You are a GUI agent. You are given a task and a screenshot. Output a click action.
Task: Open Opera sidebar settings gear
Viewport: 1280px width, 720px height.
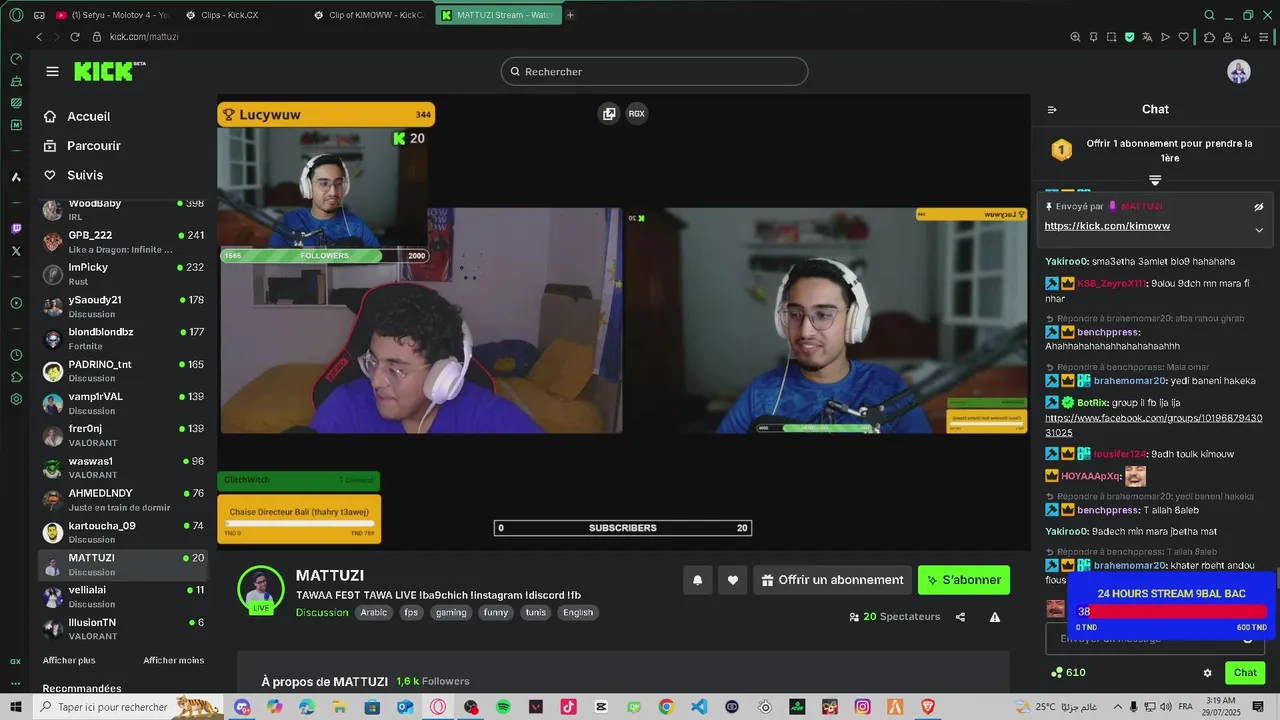[16, 399]
